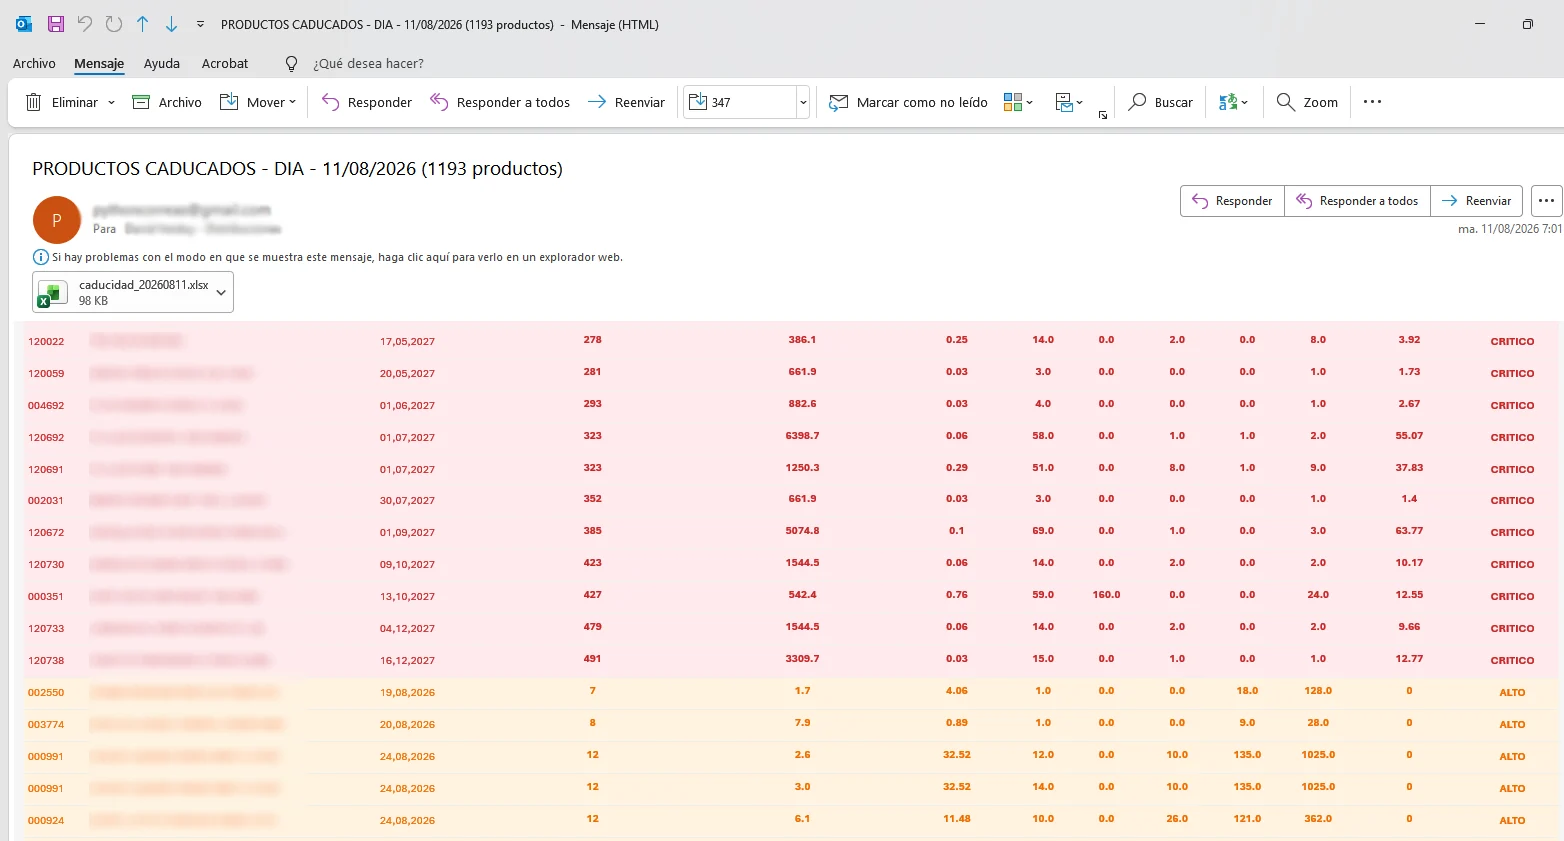Open the follow-up flag dropdown
The image size is (1564, 841).
point(1069,102)
